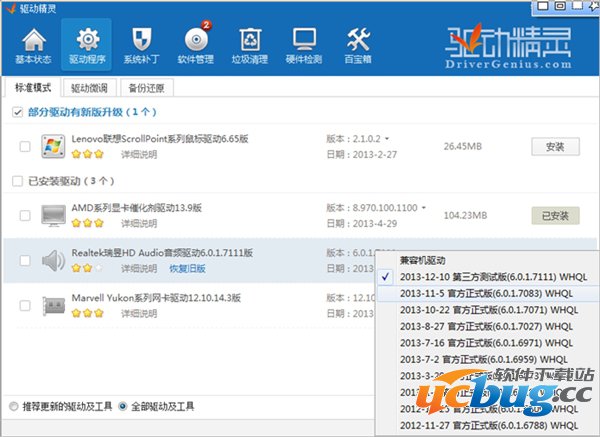Select the 推荐更新的驱动及工具 radio button

click(13, 406)
